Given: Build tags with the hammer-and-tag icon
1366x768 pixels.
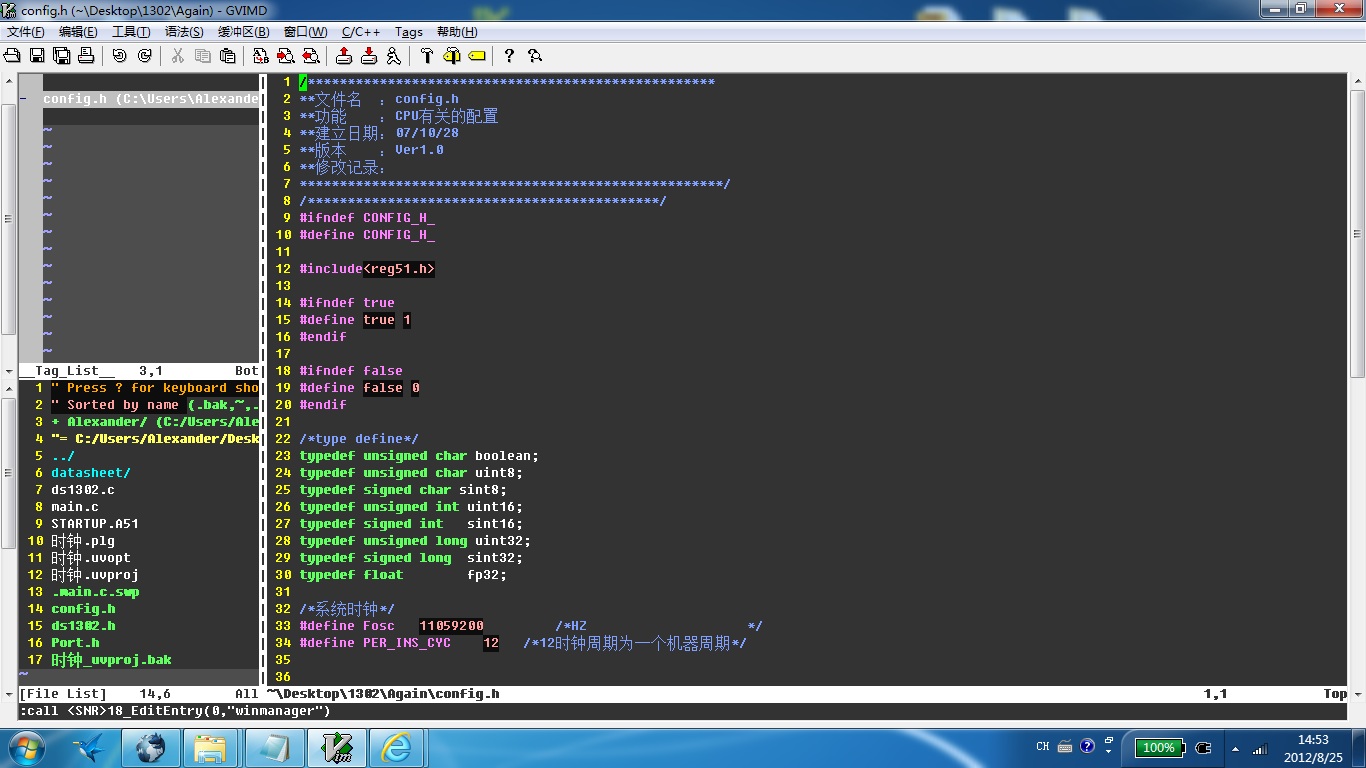Looking at the screenshot, I should coord(451,56).
